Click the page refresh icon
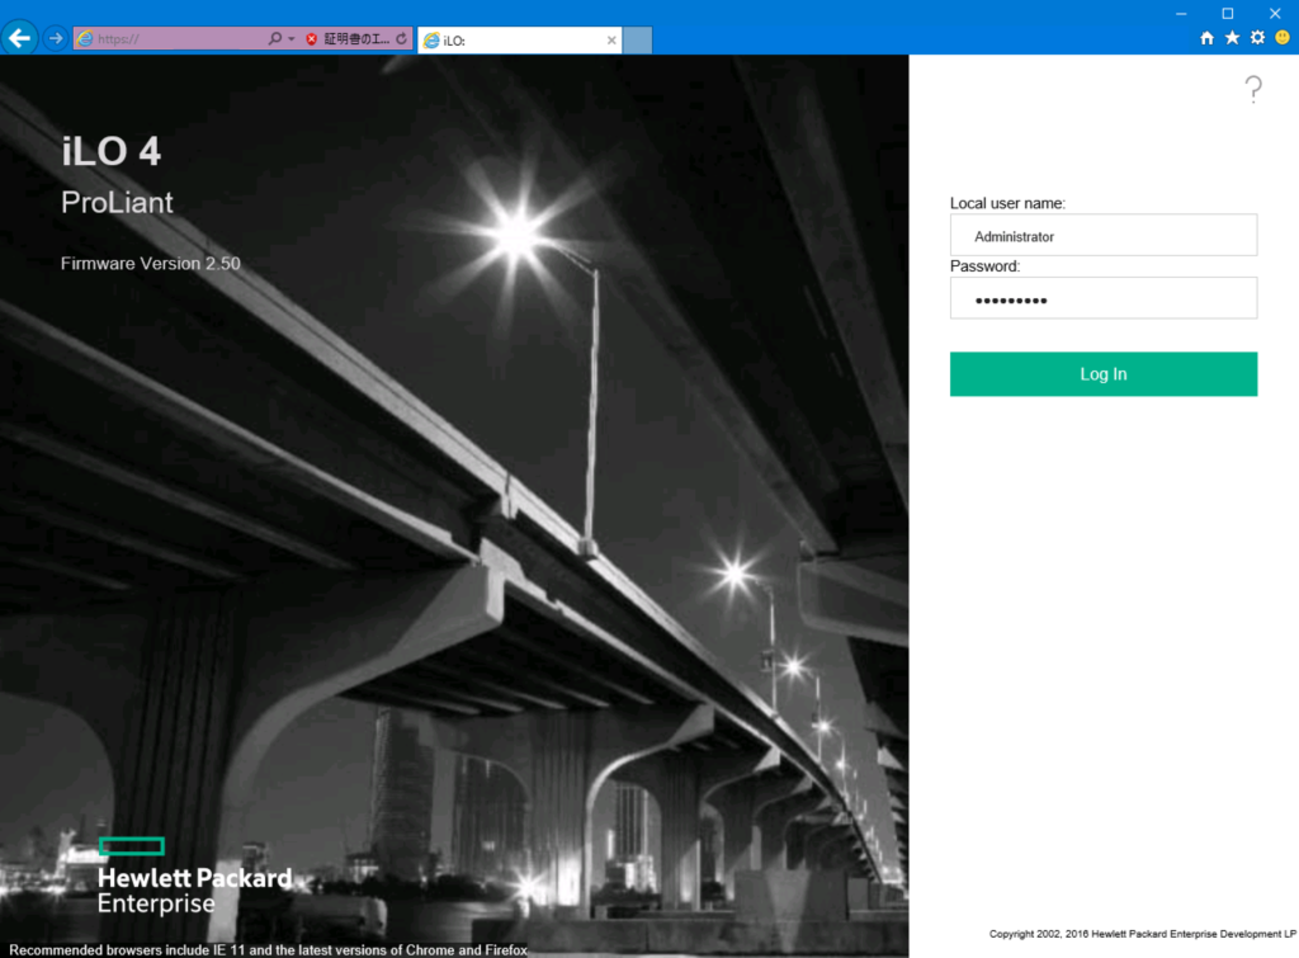This screenshot has height=958, width=1299. [x=401, y=39]
